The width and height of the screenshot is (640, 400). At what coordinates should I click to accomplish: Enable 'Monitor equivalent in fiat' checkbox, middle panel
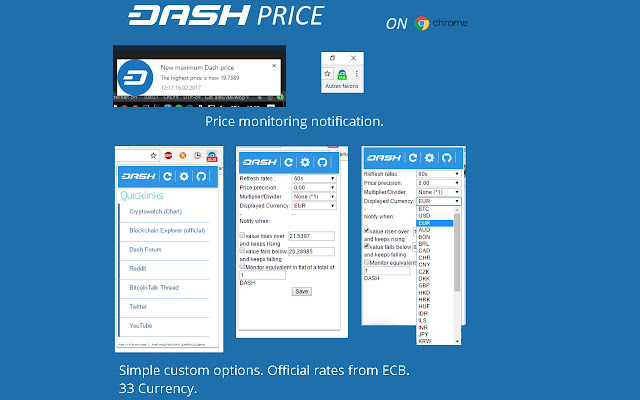pos(242,266)
